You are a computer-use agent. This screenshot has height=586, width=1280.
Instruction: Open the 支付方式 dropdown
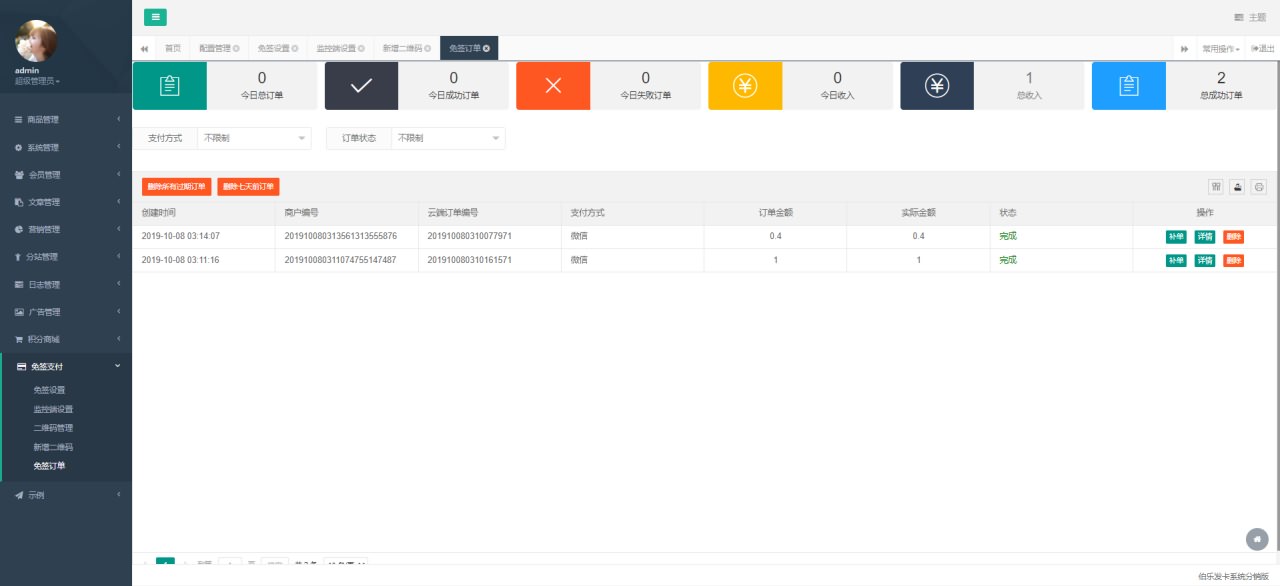pyautogui.click(x=254, y=138)
